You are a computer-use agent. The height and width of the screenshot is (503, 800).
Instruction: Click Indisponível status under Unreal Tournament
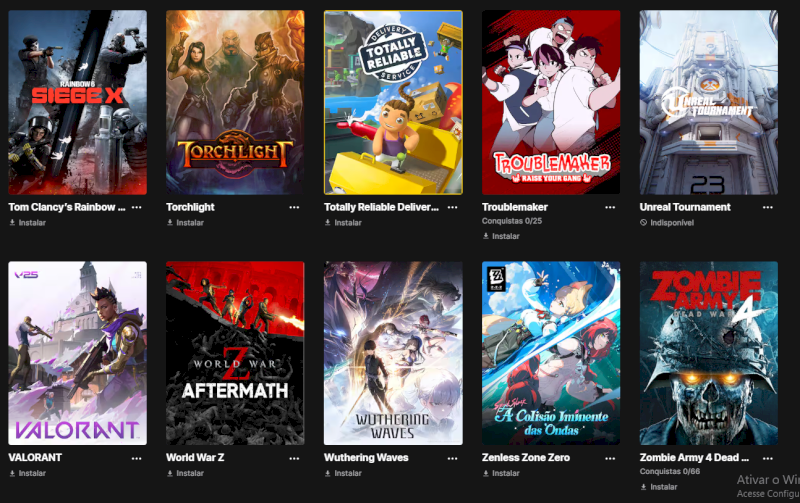pos(667,223)
